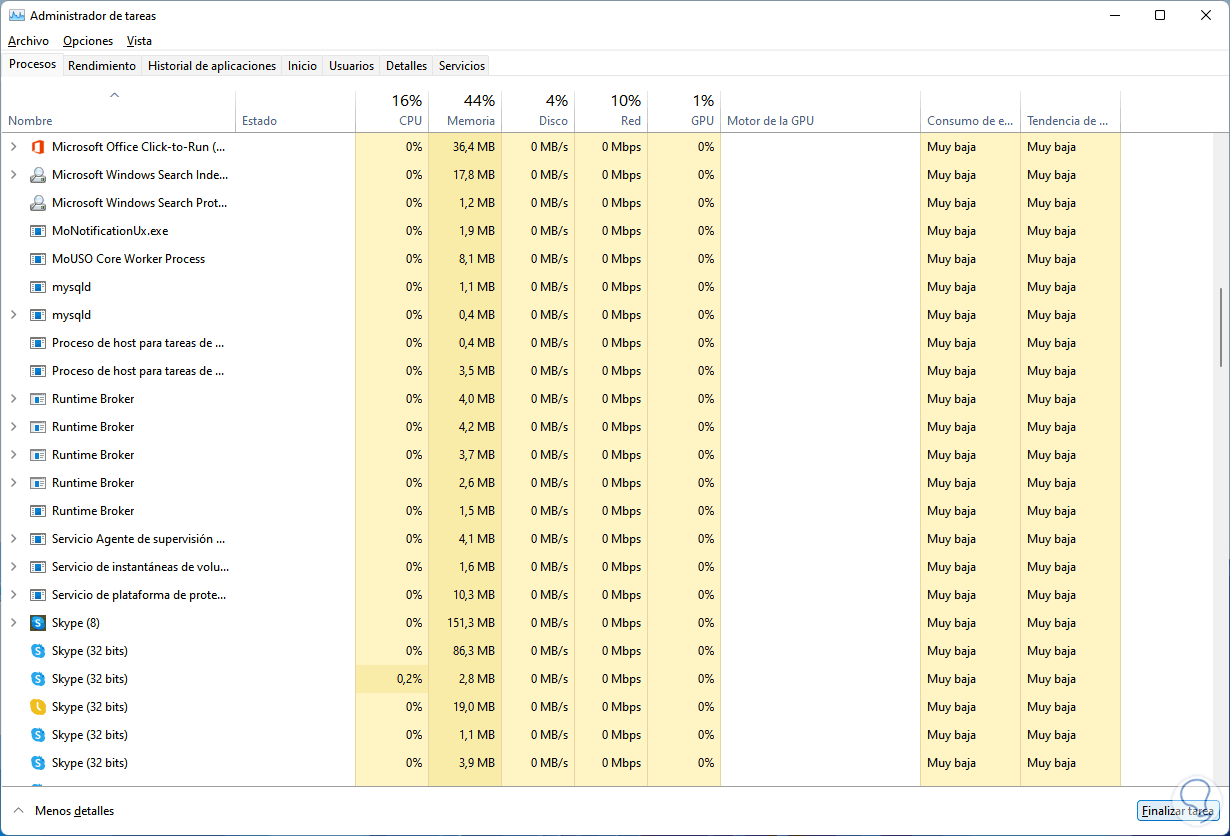Click the Skype (8) group app icon
Image resolution: width=1230 pixels, height=836 pixels.
(38, 623)
